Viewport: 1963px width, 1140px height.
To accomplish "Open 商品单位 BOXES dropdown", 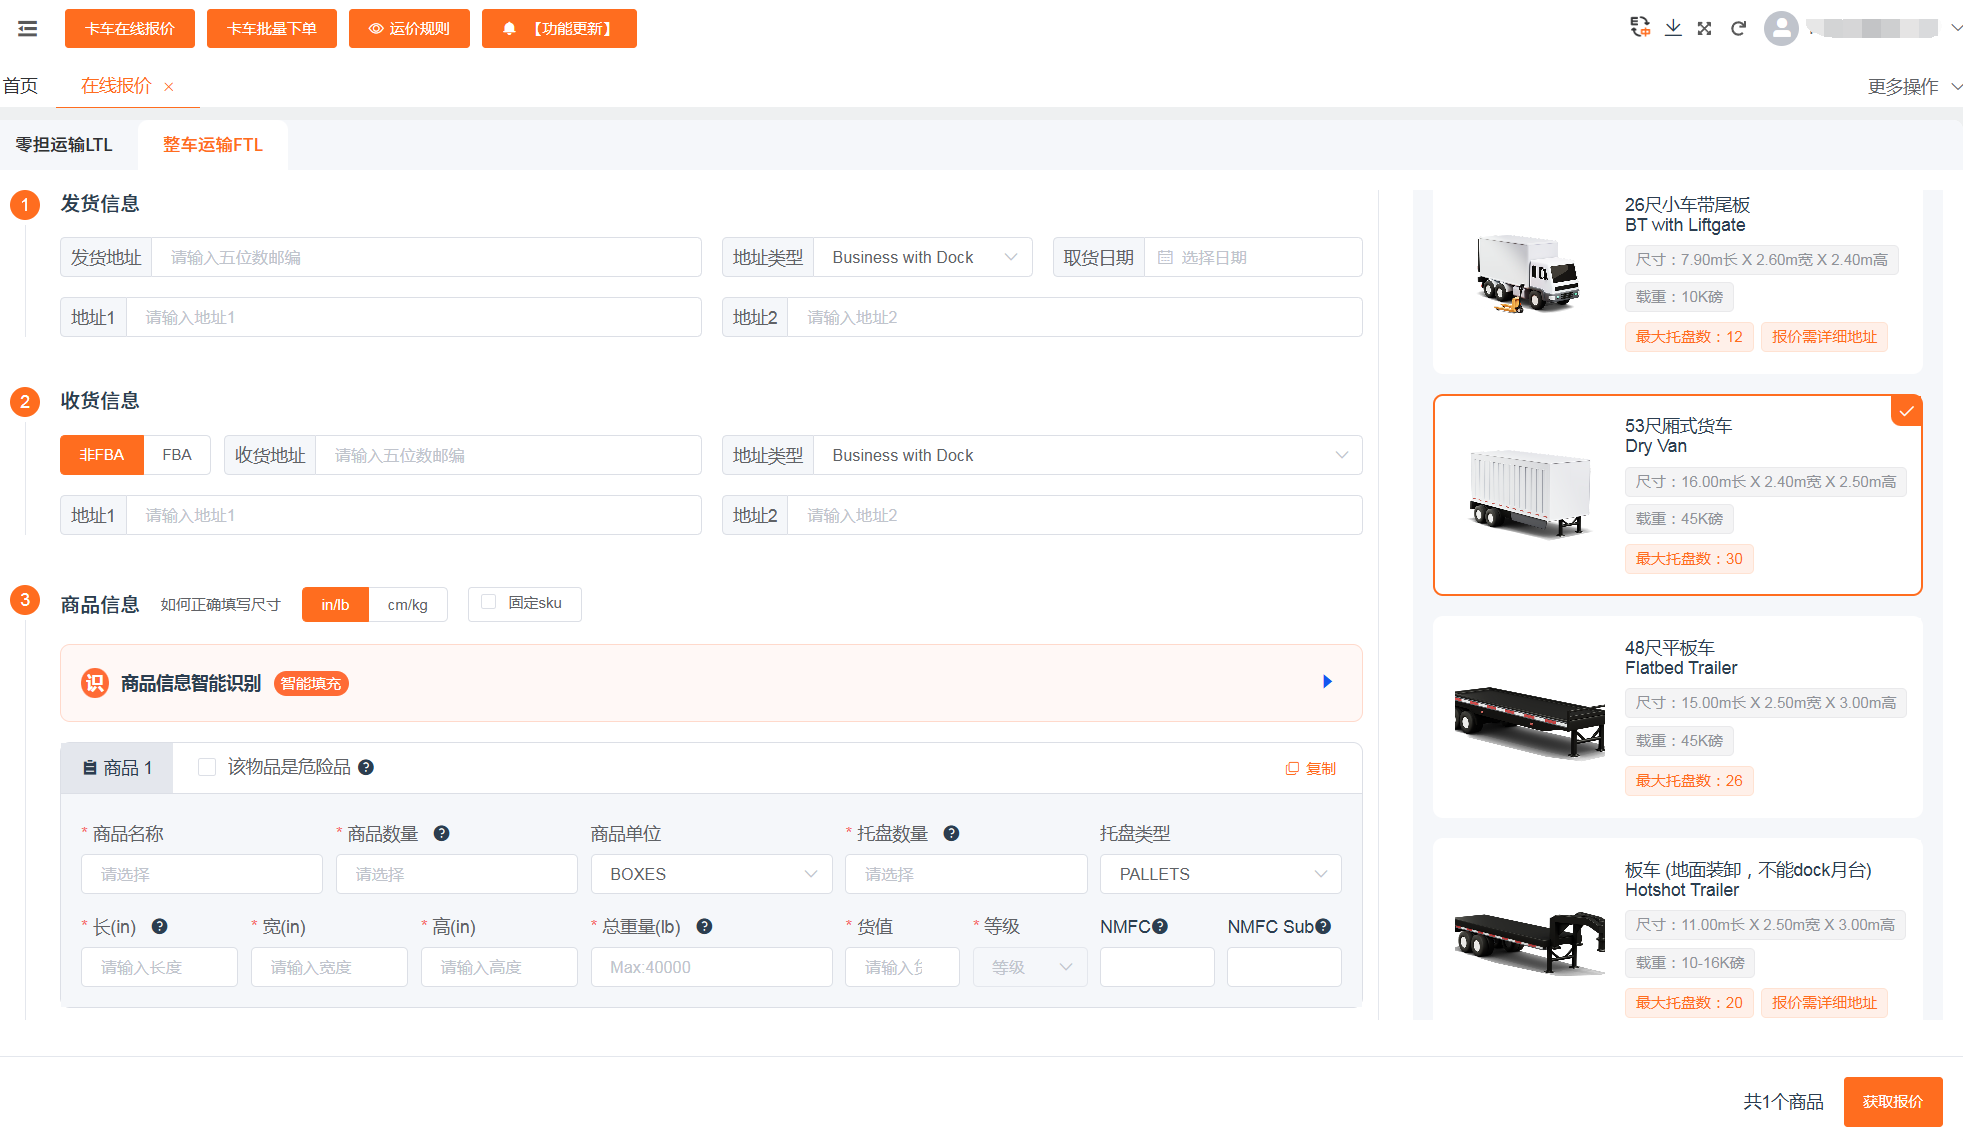I will click(x=712, y=874).
